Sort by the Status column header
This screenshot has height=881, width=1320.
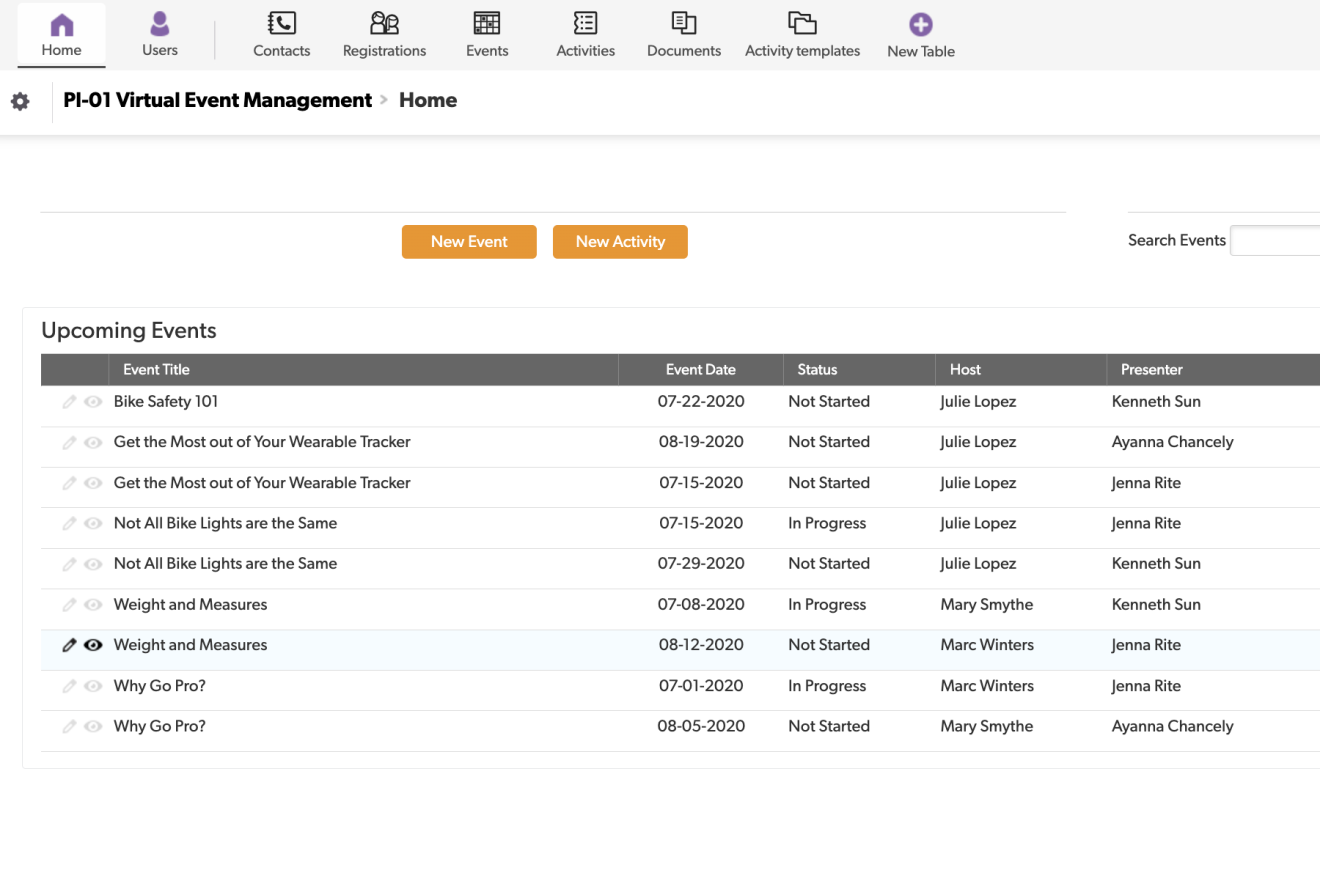[817, 370]
